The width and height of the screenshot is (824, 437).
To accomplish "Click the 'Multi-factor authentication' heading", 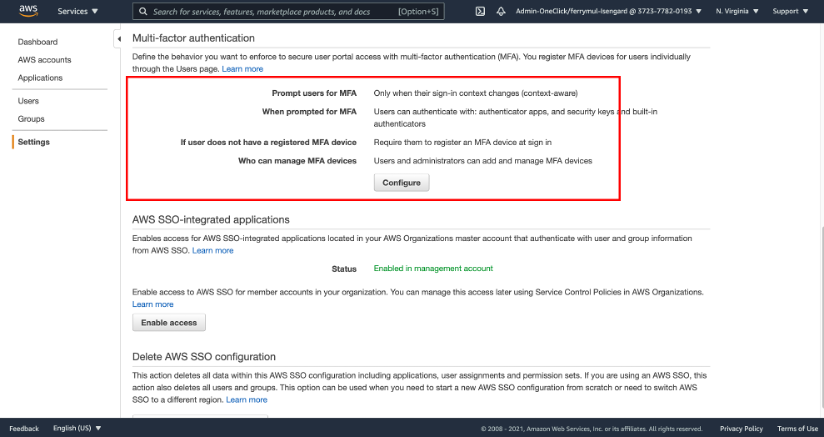I will click(193, 38).
